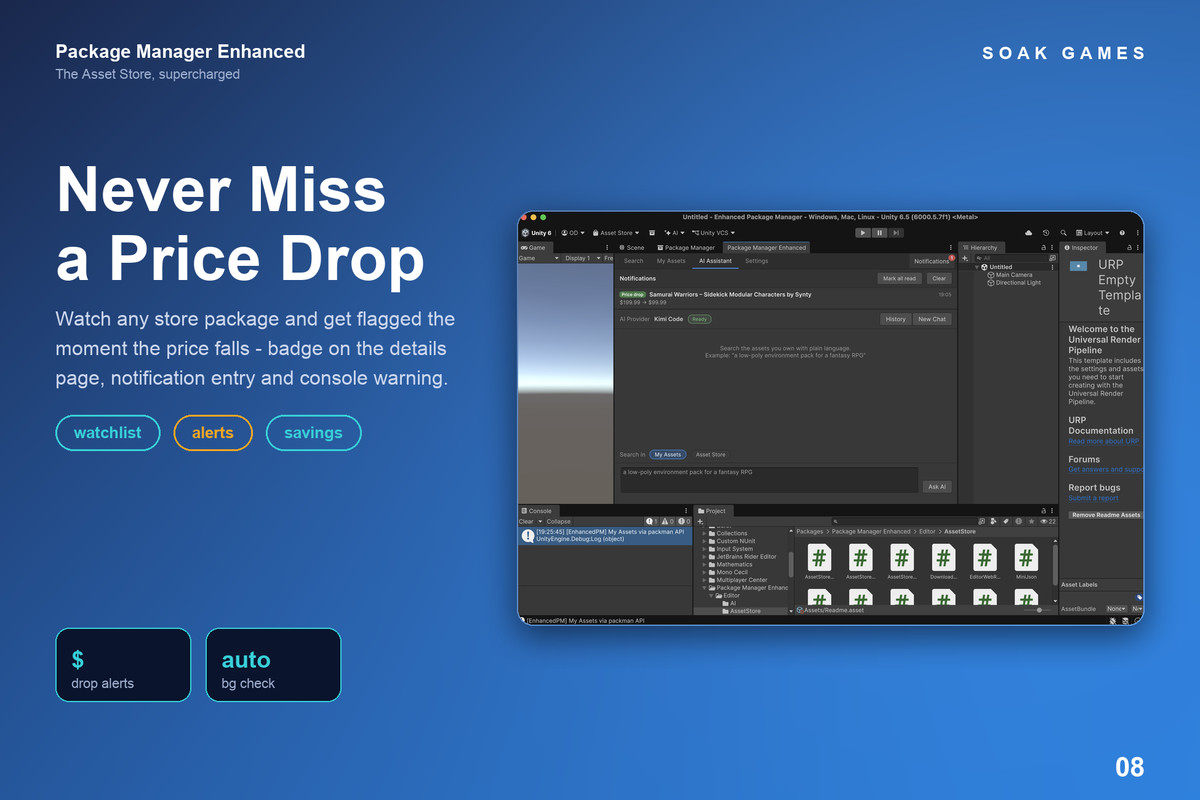The image size is (1200, 800).
Task: Click the Ask AI button
Action: 937,486
